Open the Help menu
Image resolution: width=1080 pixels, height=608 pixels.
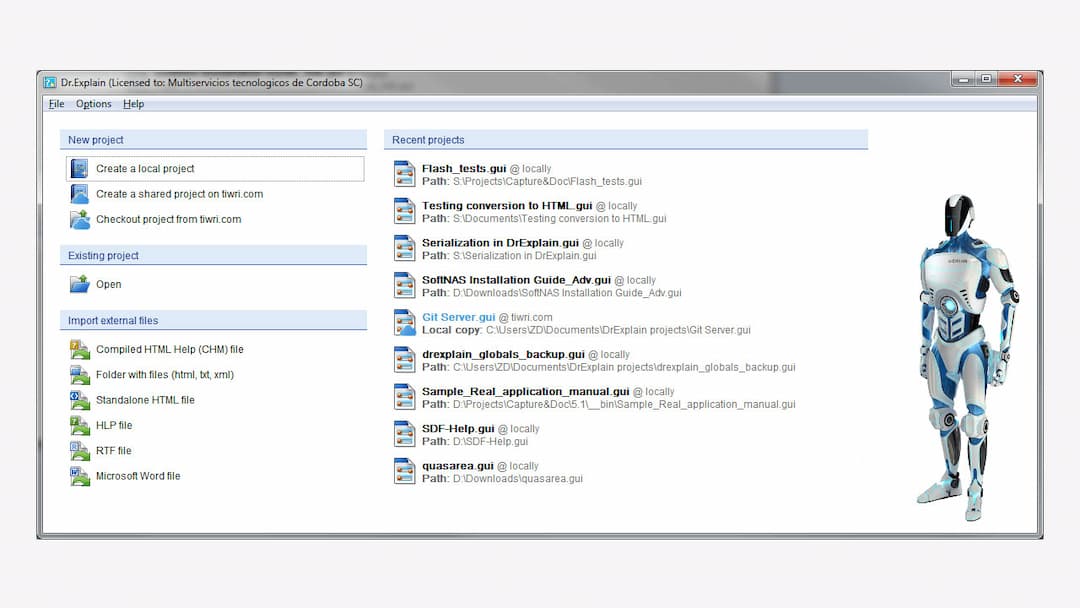click(x=133, y=104)
